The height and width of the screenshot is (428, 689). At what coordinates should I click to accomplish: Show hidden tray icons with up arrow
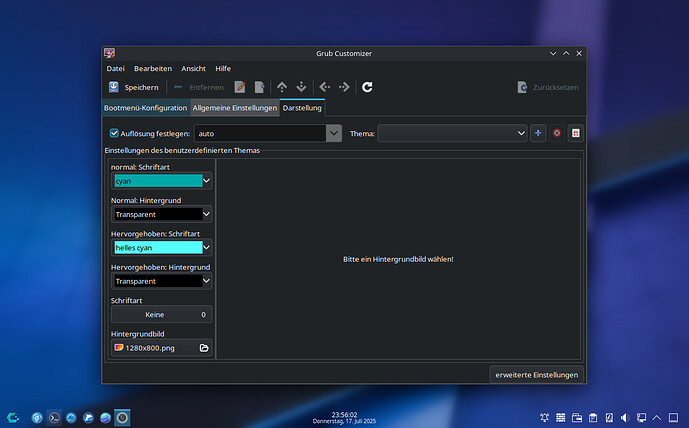point(656,417)
